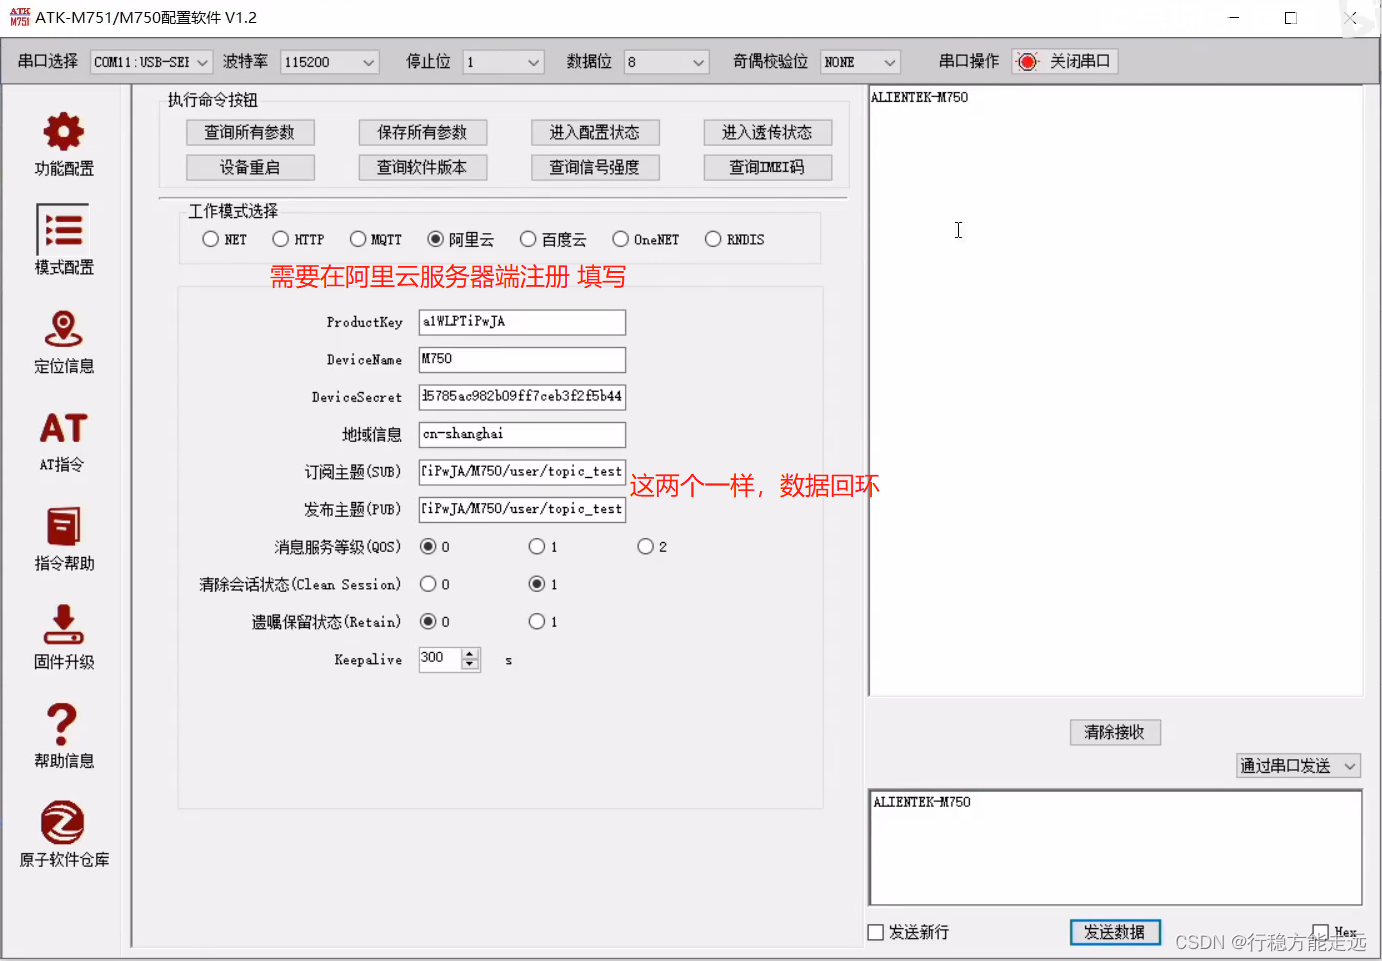Open the 波特率 115200 dropdown
Image resolution: width=1382 pixels, height=961 pixels.
[x=329, y=62]
